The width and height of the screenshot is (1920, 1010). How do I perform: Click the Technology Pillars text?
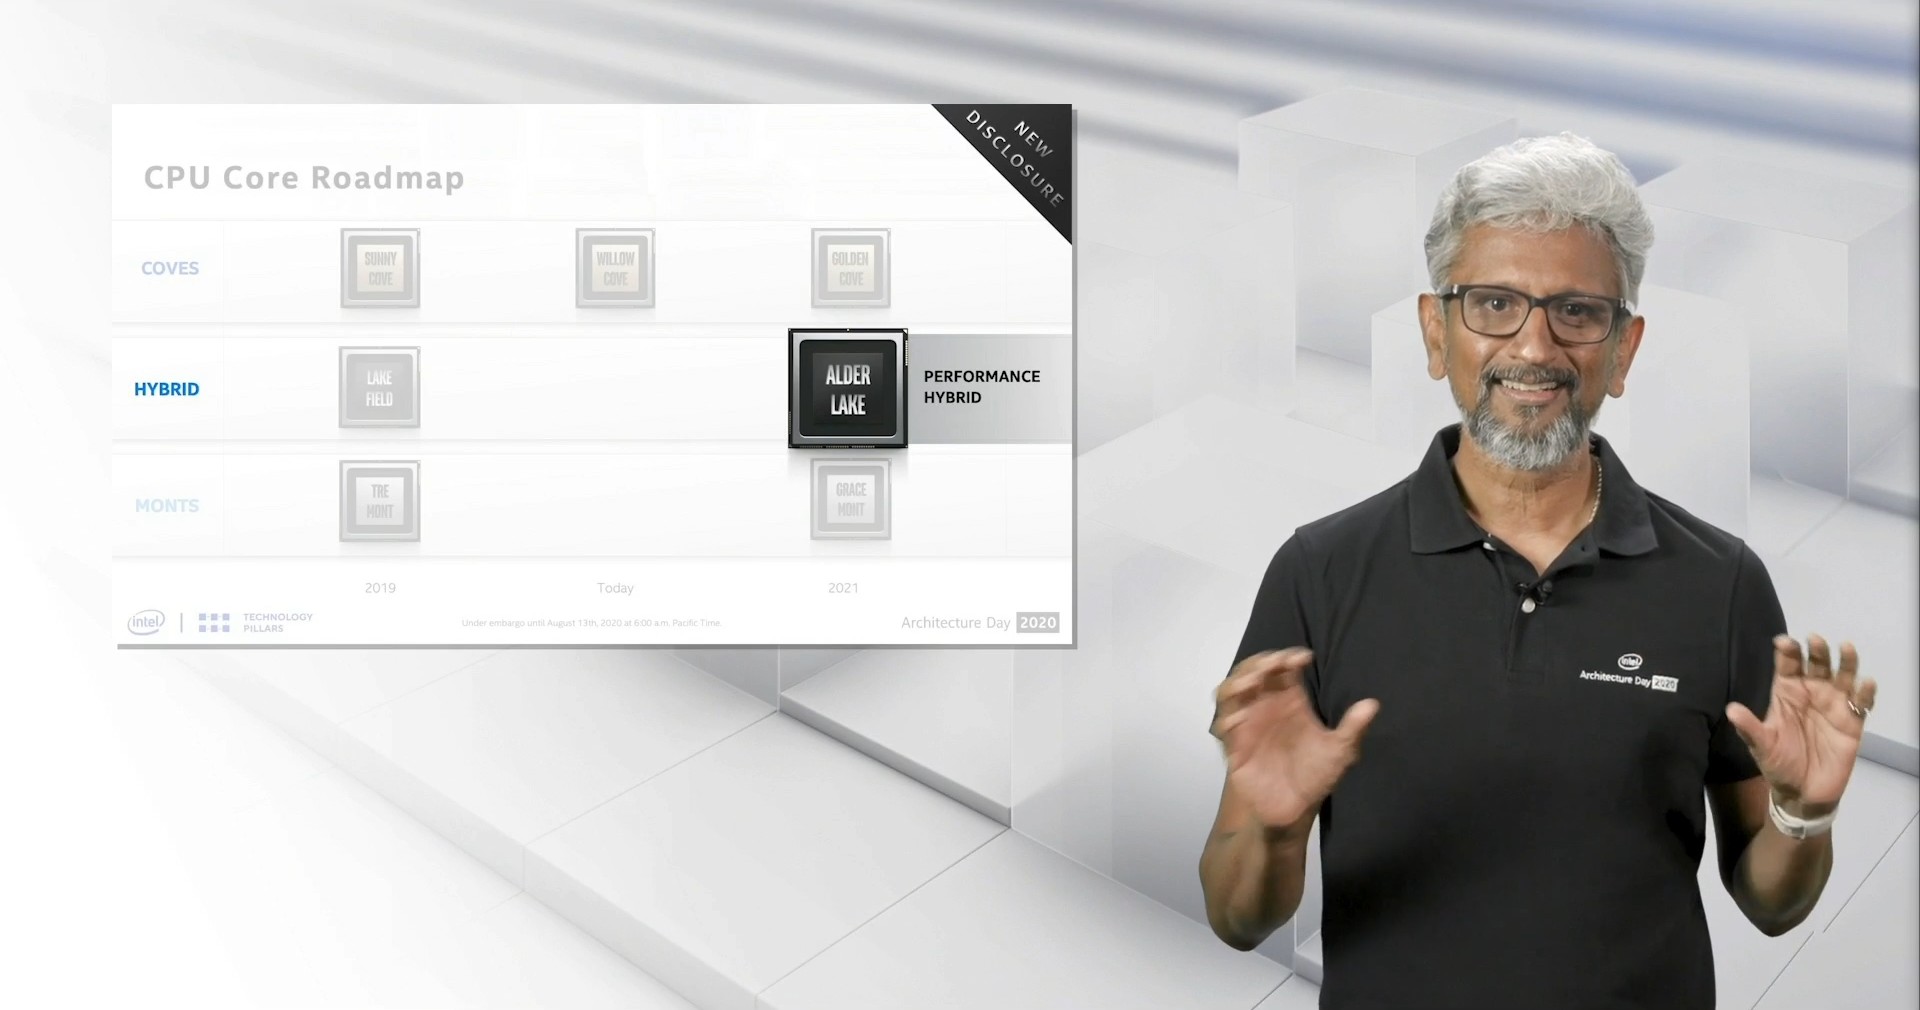click(x=278, y=623)
